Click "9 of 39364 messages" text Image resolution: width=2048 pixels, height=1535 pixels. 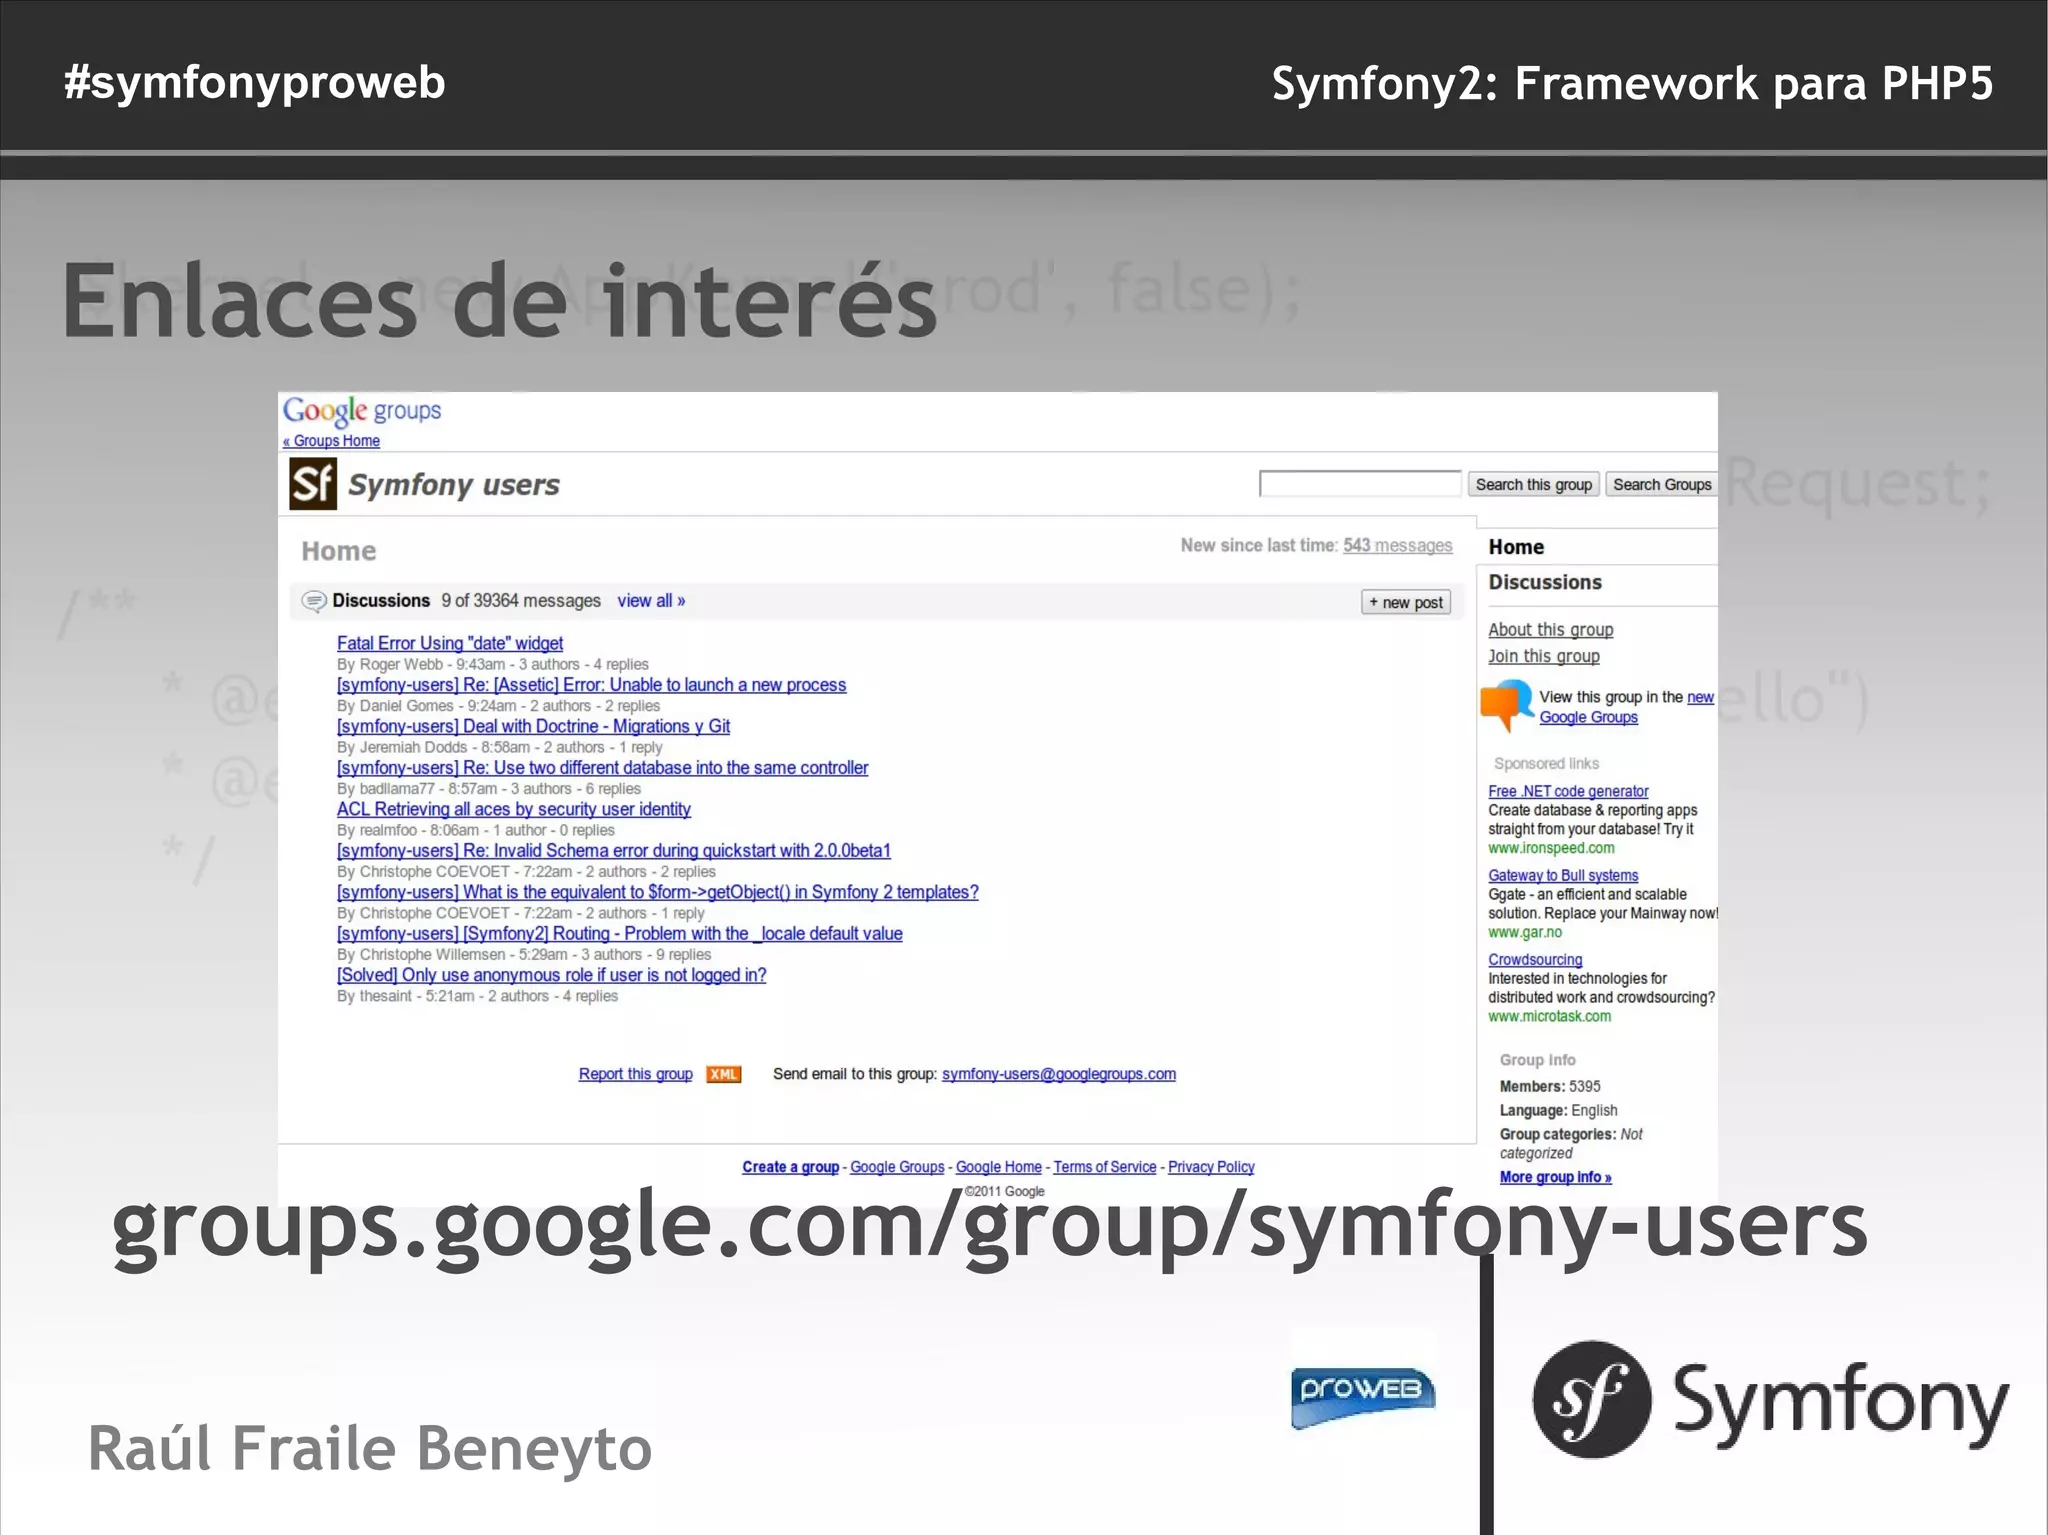[x=521, y=601]
